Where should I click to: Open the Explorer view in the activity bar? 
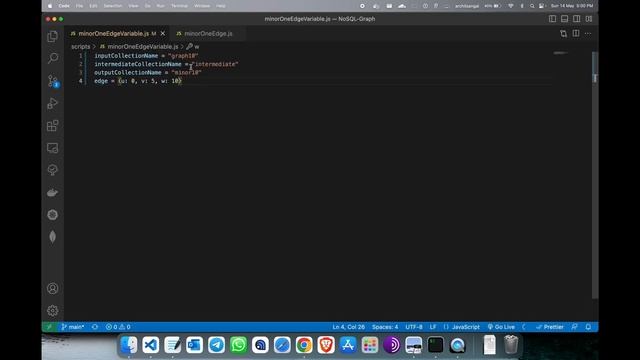coord(53,36)
